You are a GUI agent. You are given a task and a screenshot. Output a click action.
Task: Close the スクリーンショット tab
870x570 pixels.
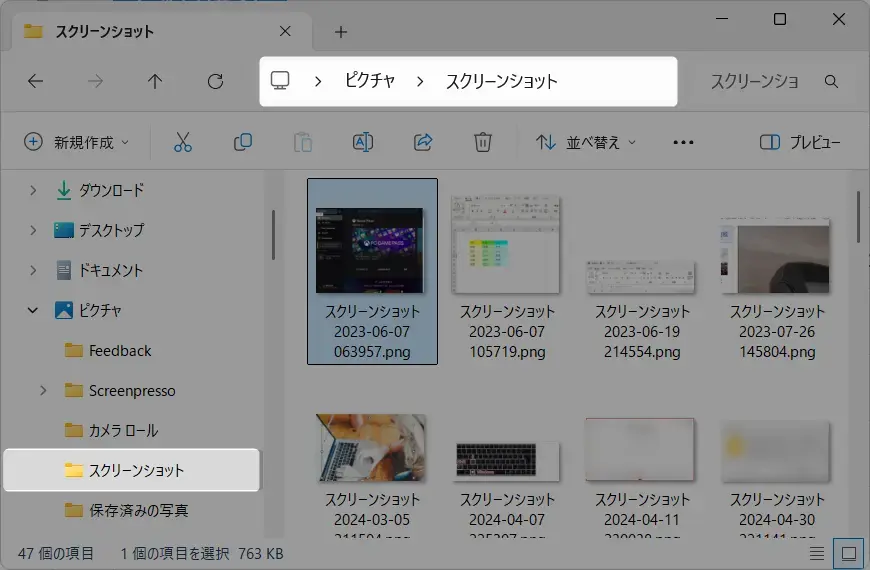[285, 32]
